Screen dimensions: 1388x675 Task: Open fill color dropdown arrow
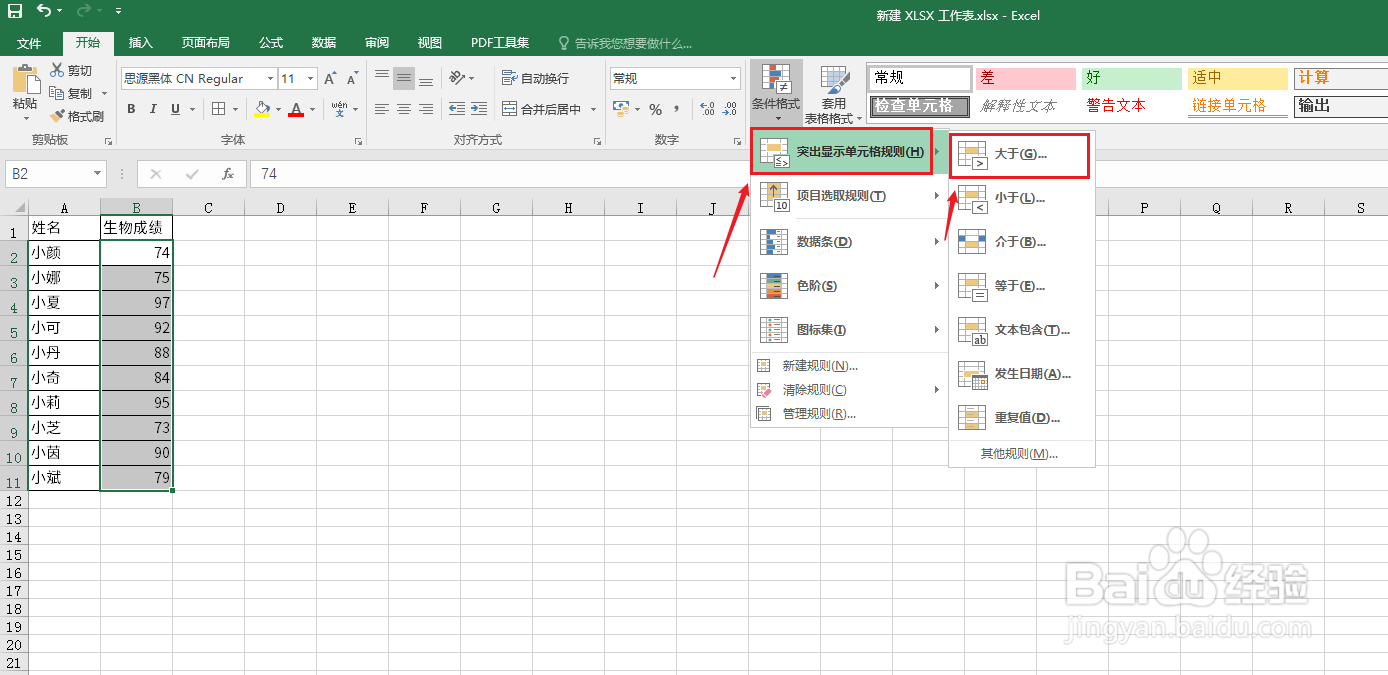pos(278,109)
